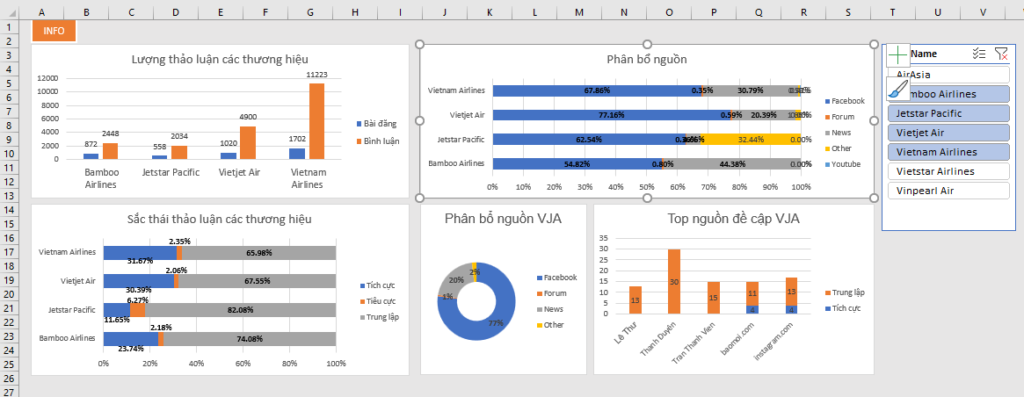1024x397 pixels.
Task: Click the 67.86% Facebook bar for Vietnam Airlines
Action: [x=597, y=91]
